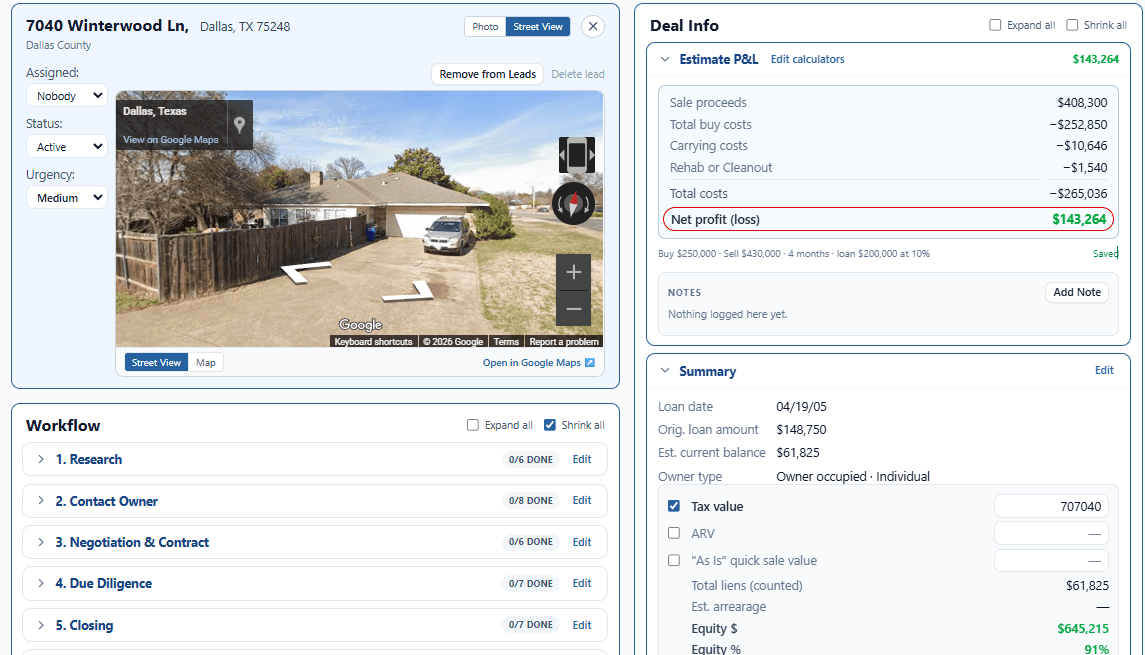Open the Urgency dropdown set to Medium
Screen dimensions: 1145x655
point(67,198)
